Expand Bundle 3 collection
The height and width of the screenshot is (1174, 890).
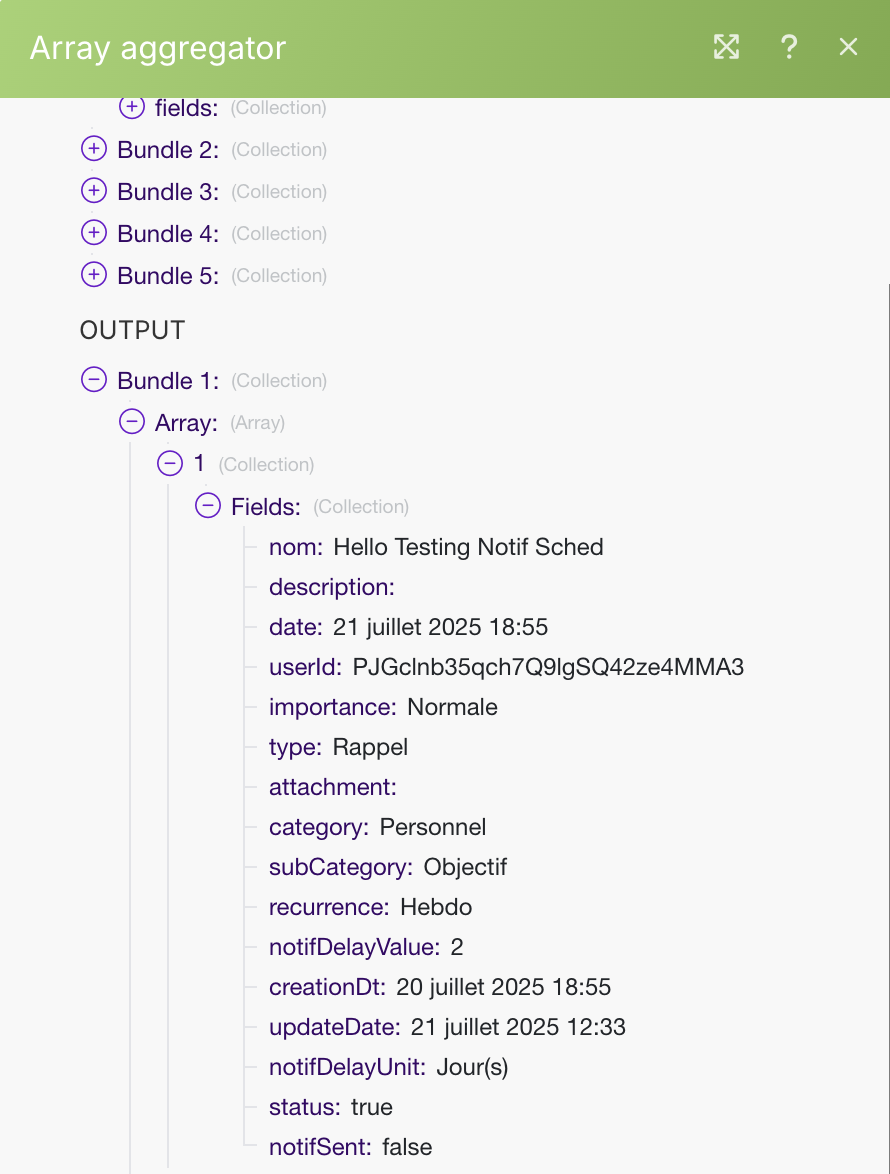pyautogui.click(x=93, y=191)
